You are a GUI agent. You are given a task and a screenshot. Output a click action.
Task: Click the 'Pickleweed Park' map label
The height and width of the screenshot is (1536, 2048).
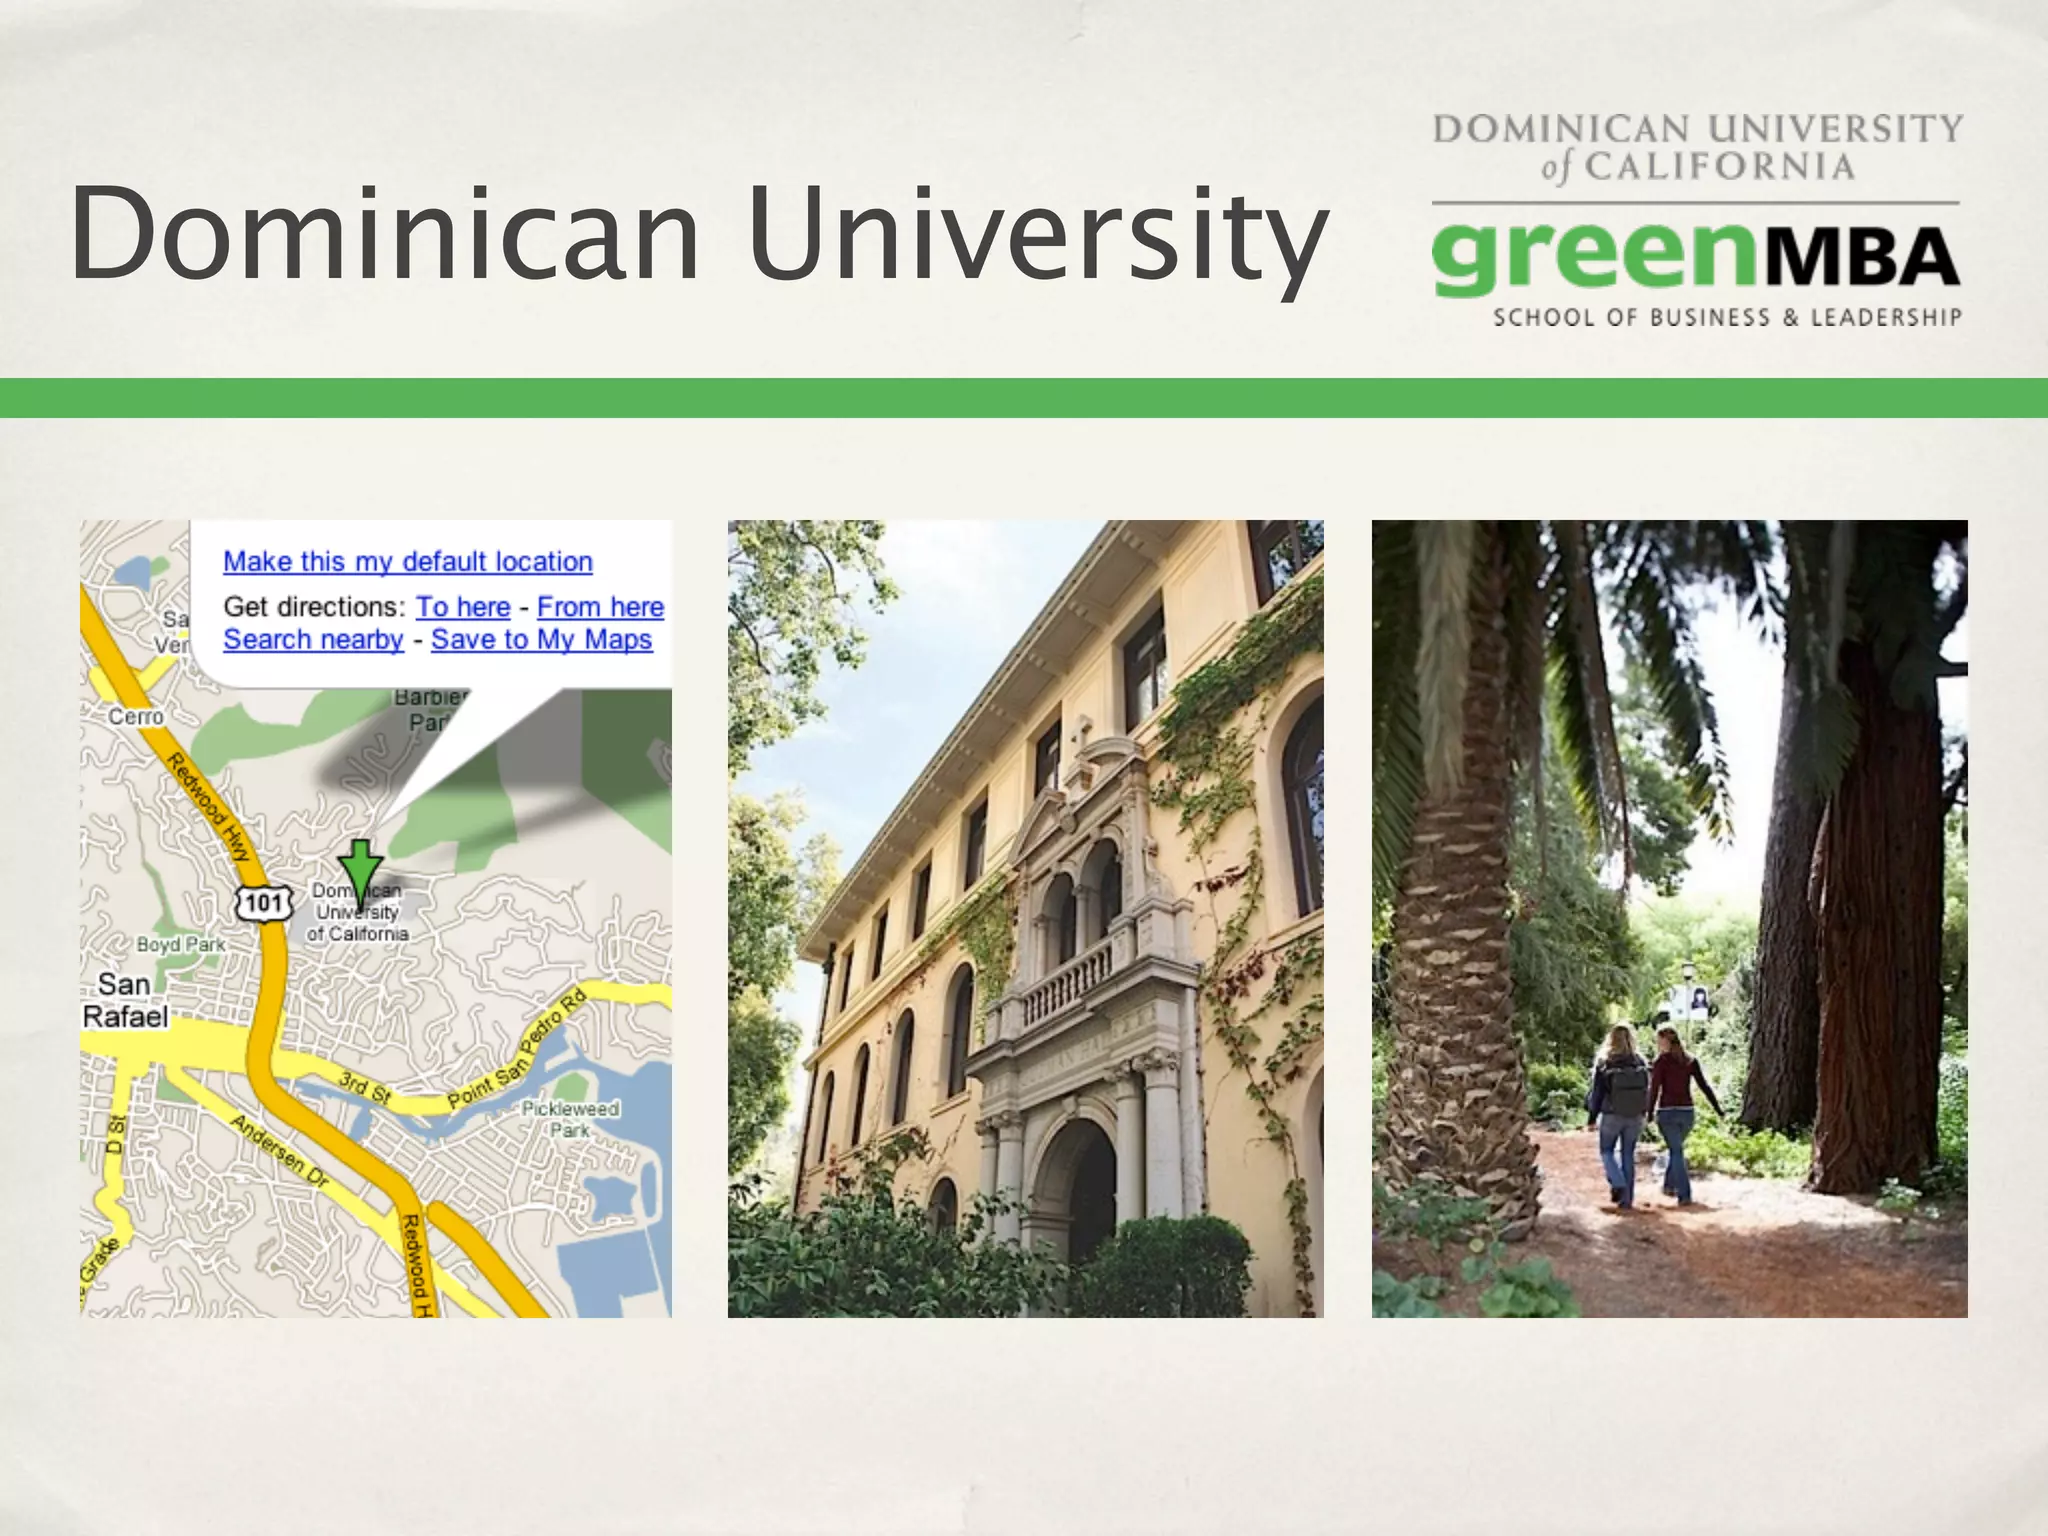click(x=570, y=1119)
